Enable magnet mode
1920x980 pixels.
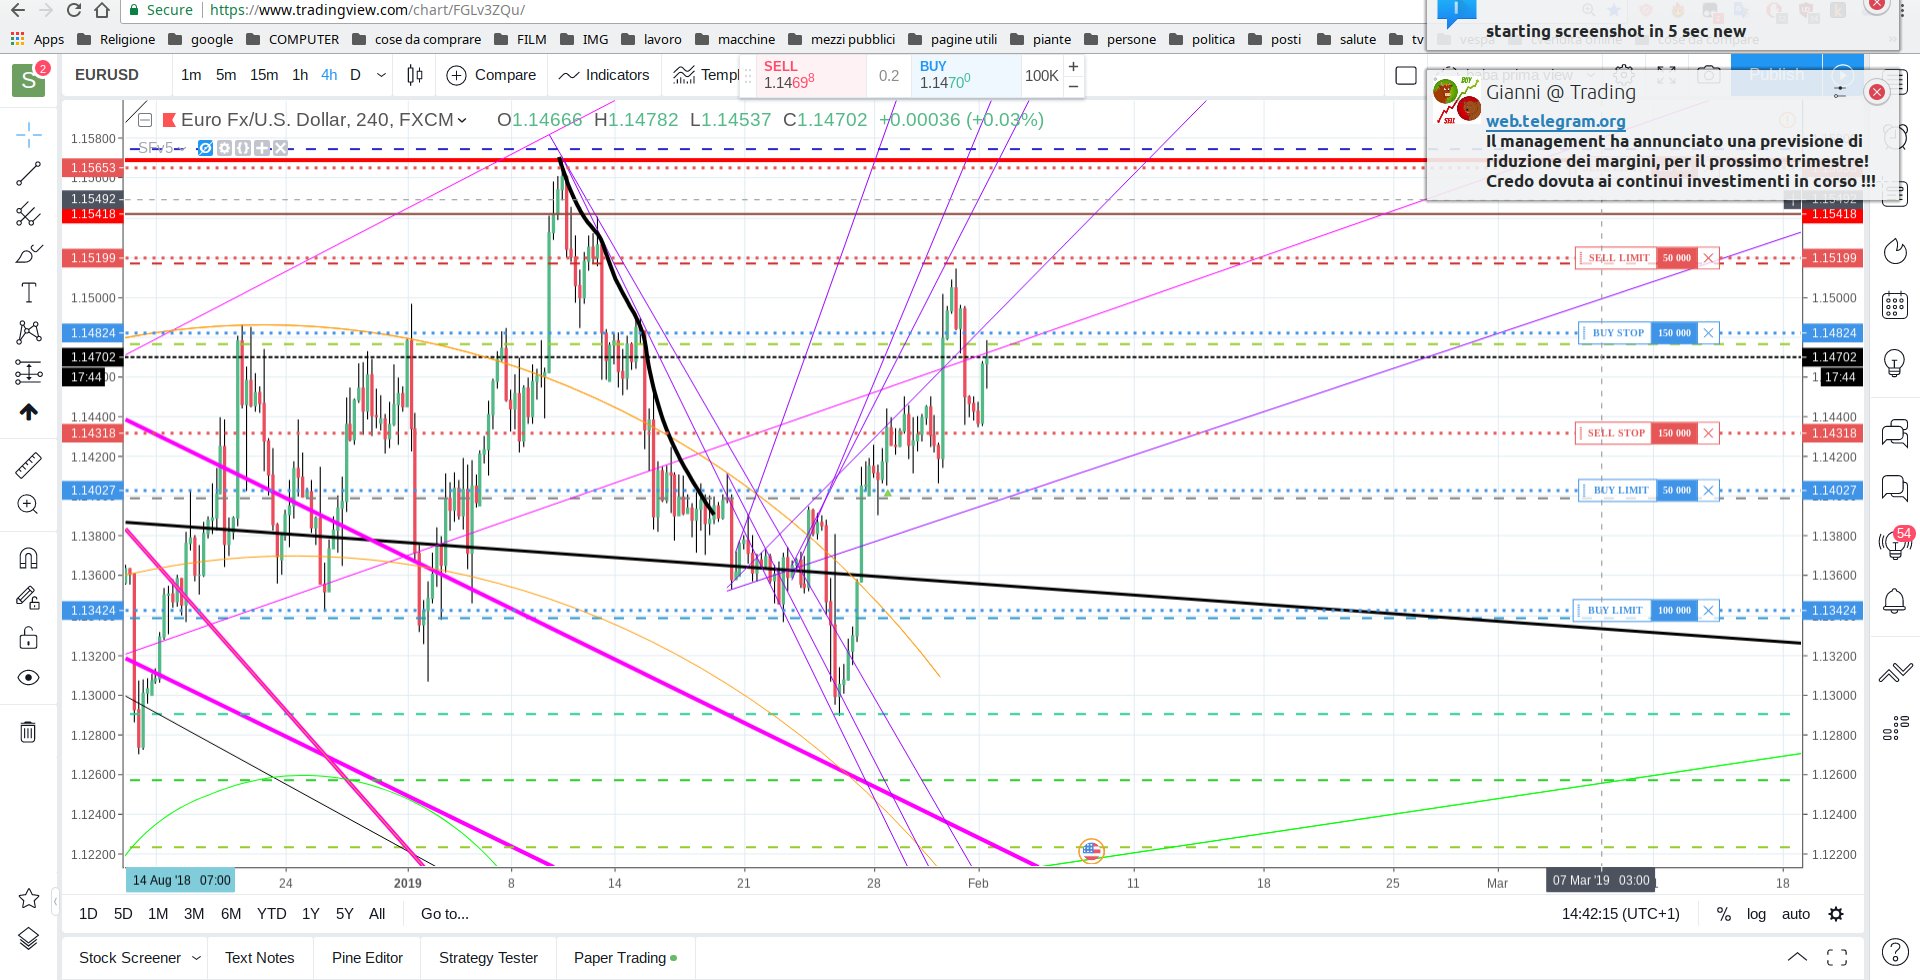(x=29, y=558)
